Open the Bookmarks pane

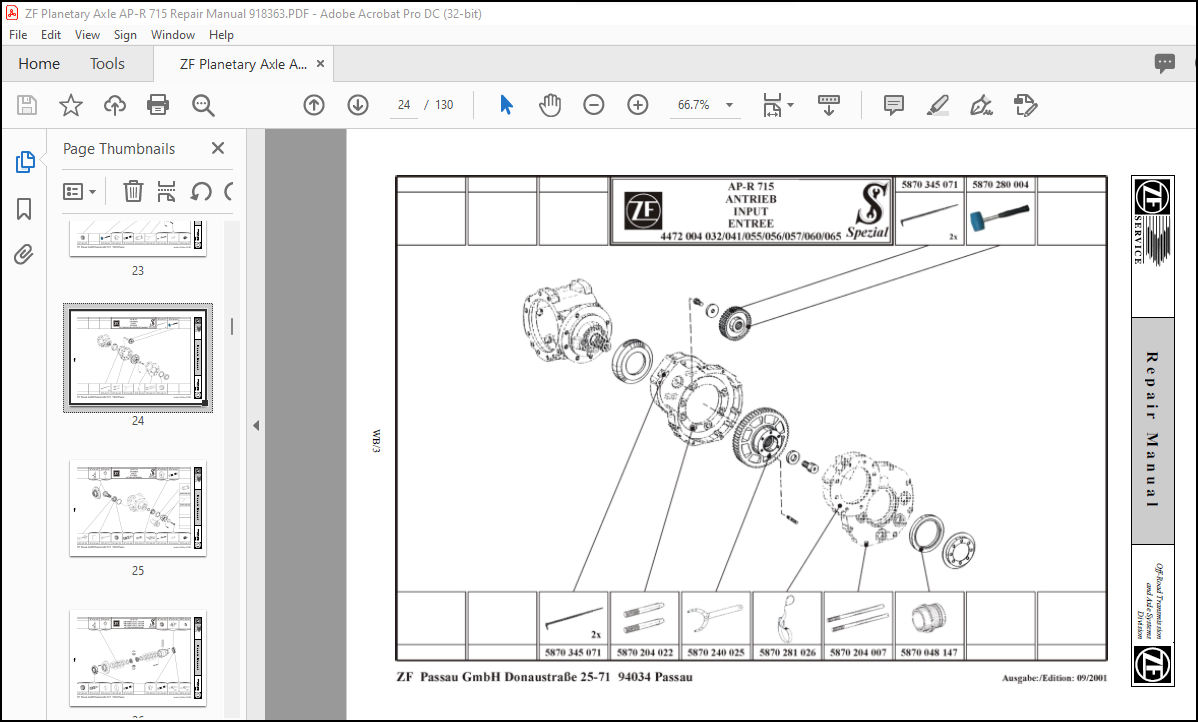[24, 209]
